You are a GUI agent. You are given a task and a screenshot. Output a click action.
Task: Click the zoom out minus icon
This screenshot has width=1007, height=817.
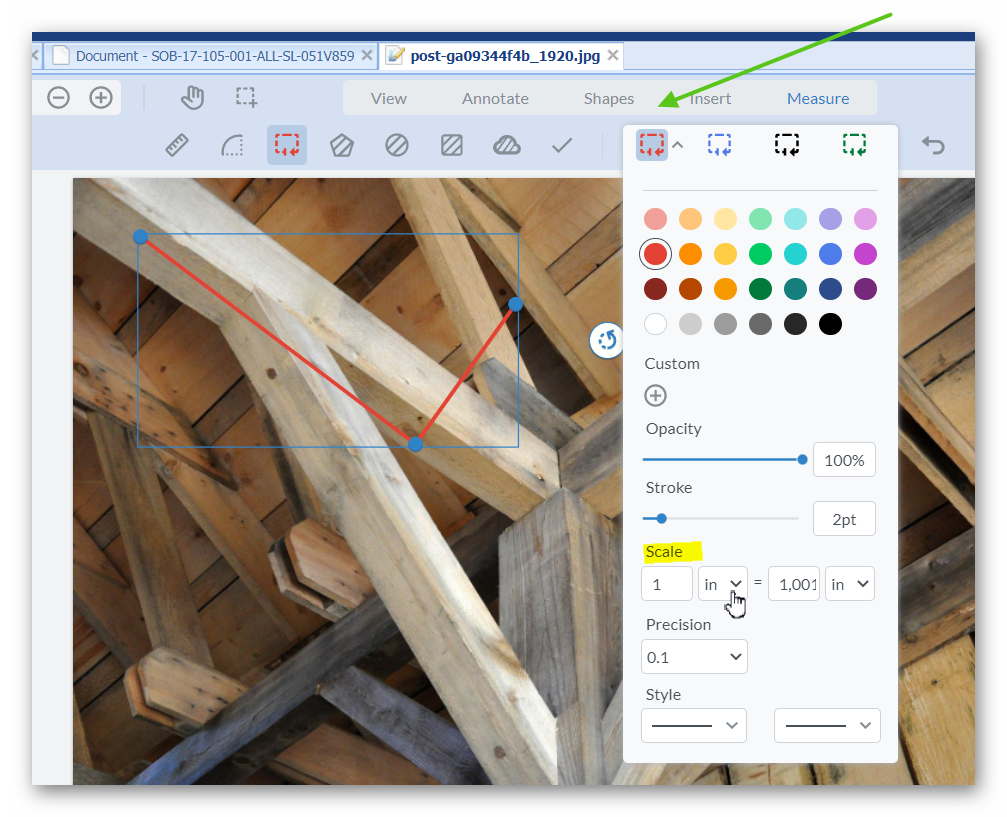click(x=59, y=98)
